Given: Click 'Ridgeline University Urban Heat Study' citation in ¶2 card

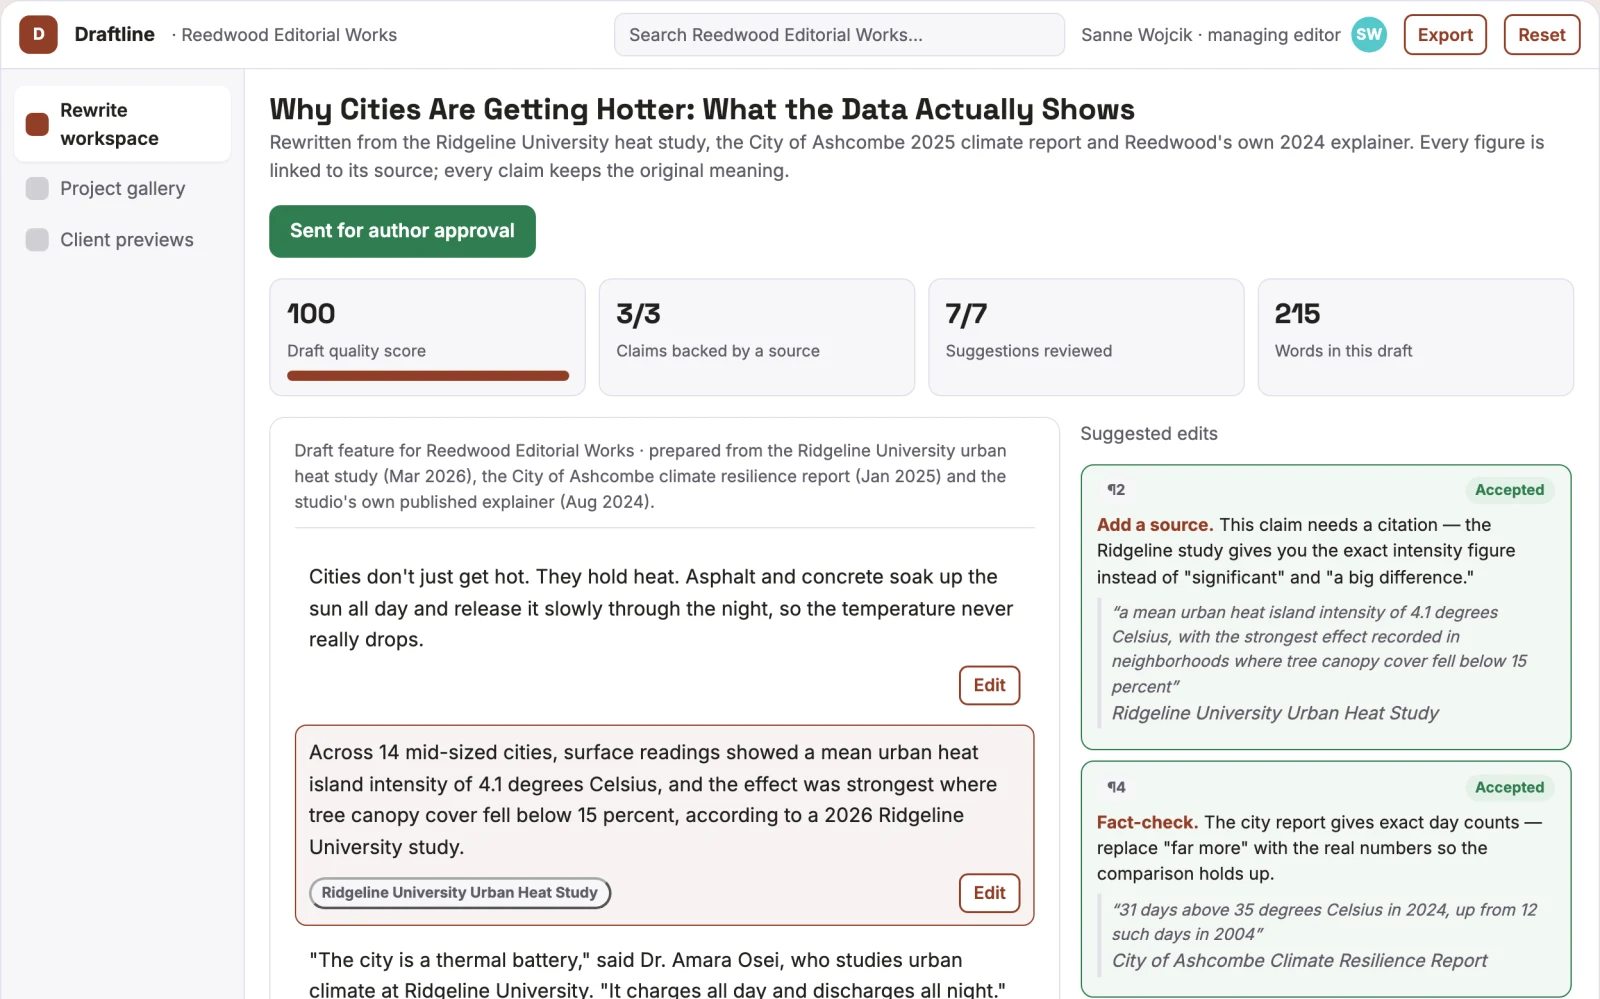Looking at the screenshot, I should [x=1275, y=713].
